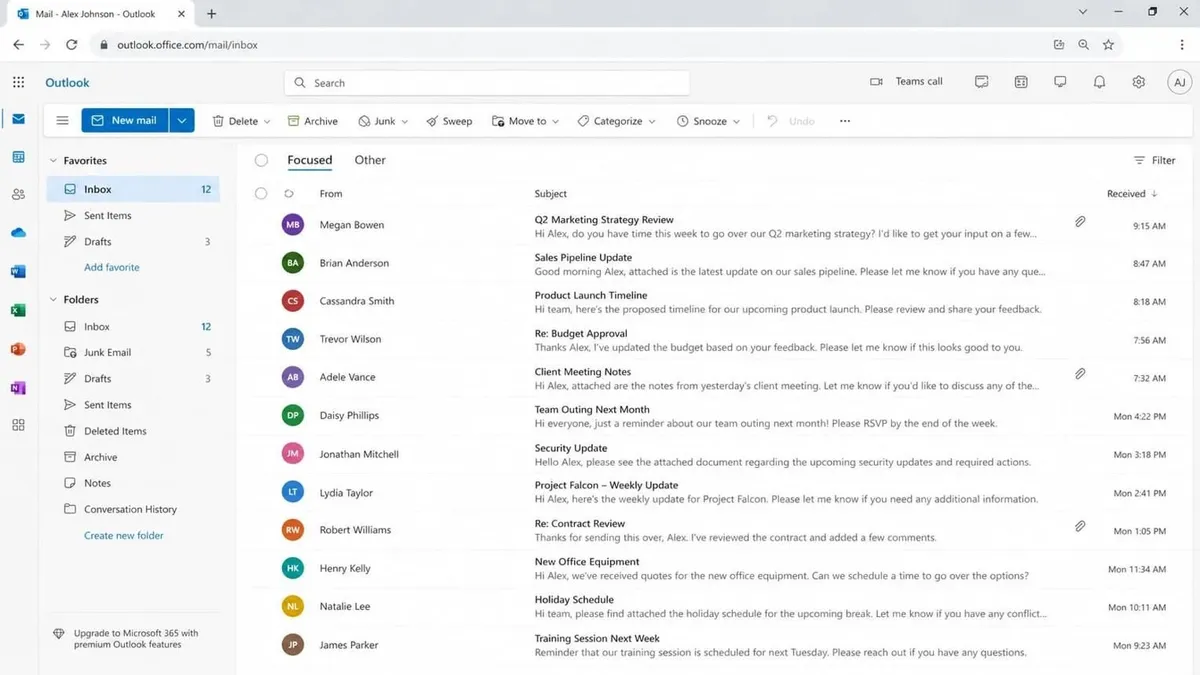Click the Sweep toolbar button
1200x675 pixels.
[449, 121]
